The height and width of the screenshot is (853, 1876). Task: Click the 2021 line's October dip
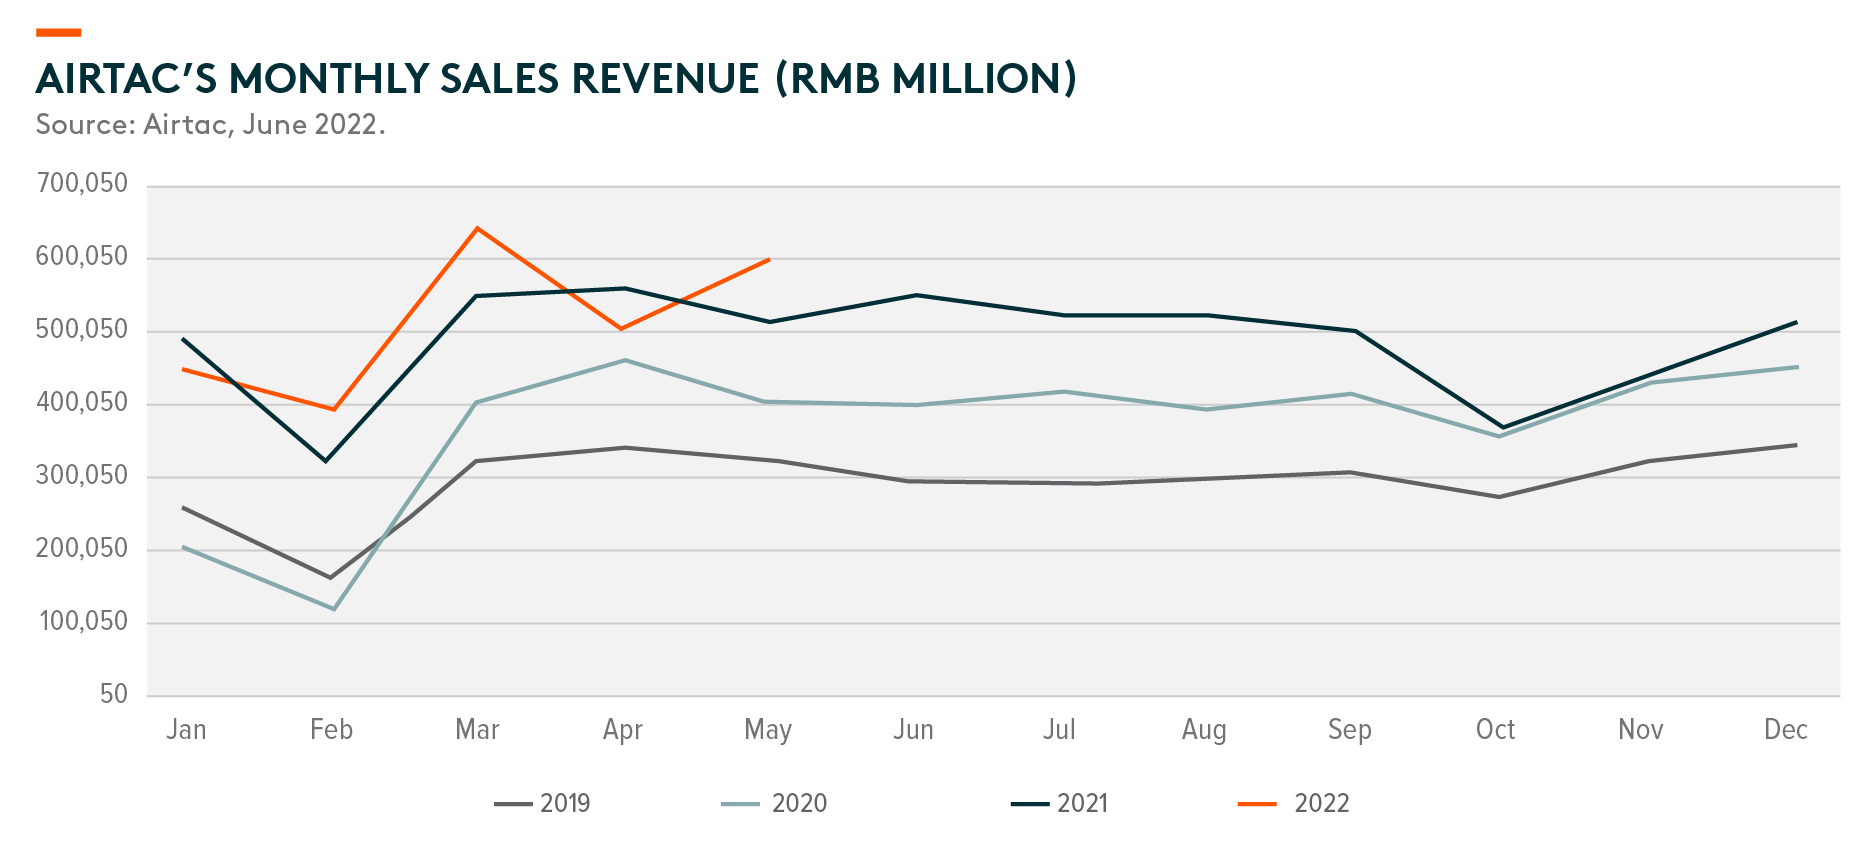1502,428
